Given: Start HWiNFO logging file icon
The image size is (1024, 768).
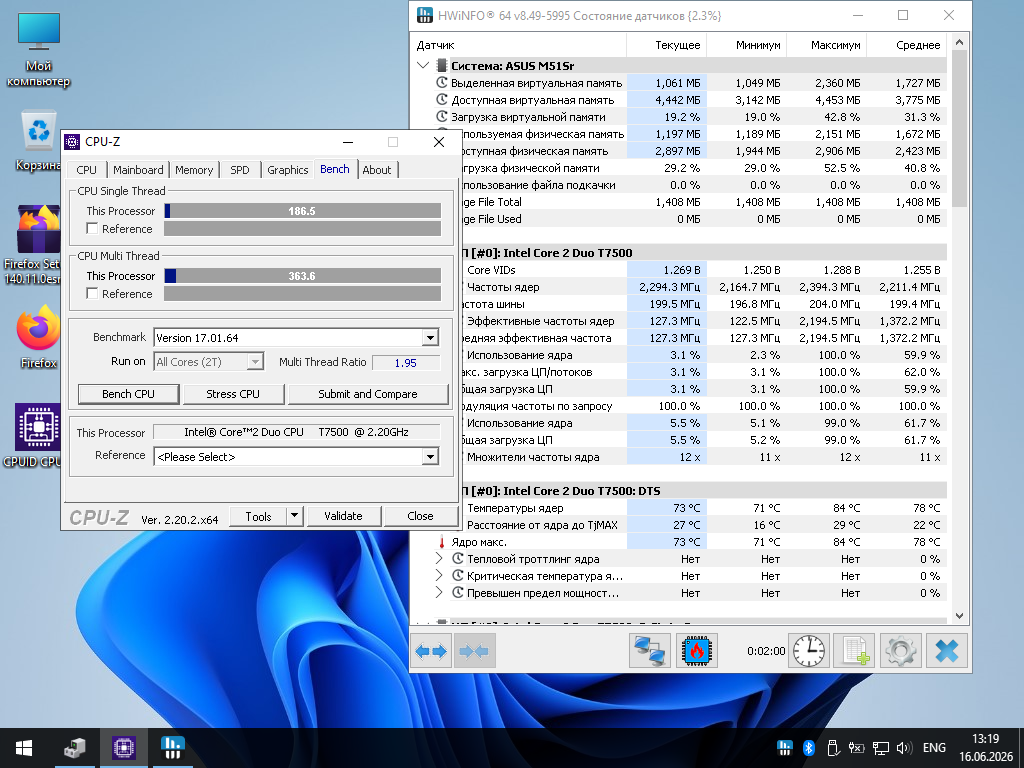Looking at the screenshot, I should (855, 650).
